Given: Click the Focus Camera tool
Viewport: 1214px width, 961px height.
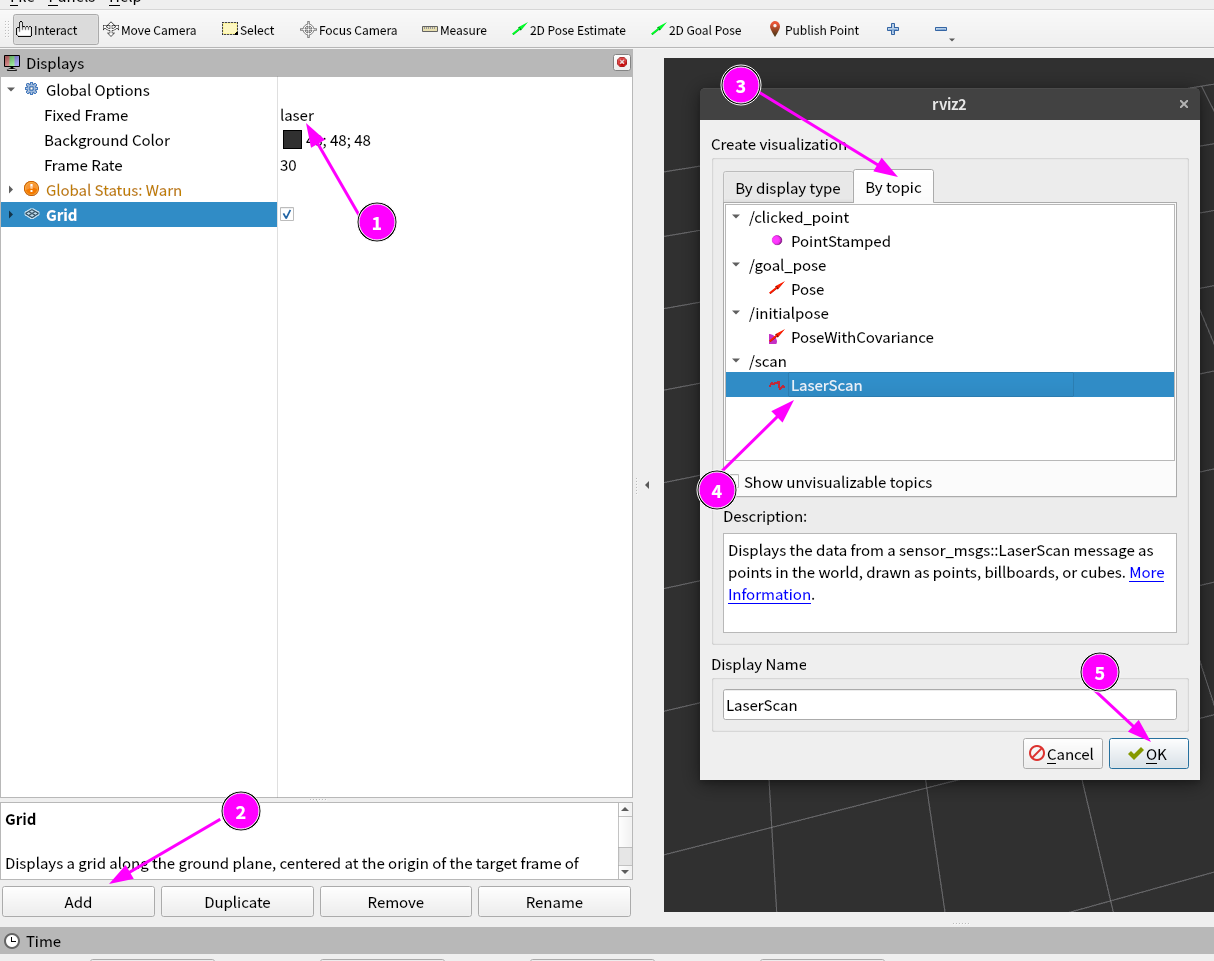Looking at the screenshot, I should coord(348,30).
